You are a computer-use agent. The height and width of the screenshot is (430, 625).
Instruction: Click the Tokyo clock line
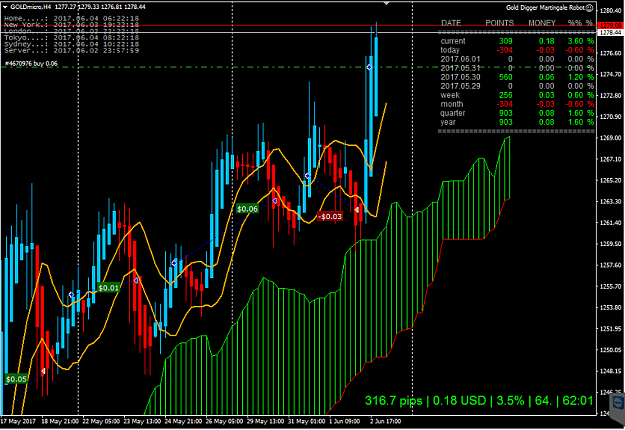click(71, 38)
